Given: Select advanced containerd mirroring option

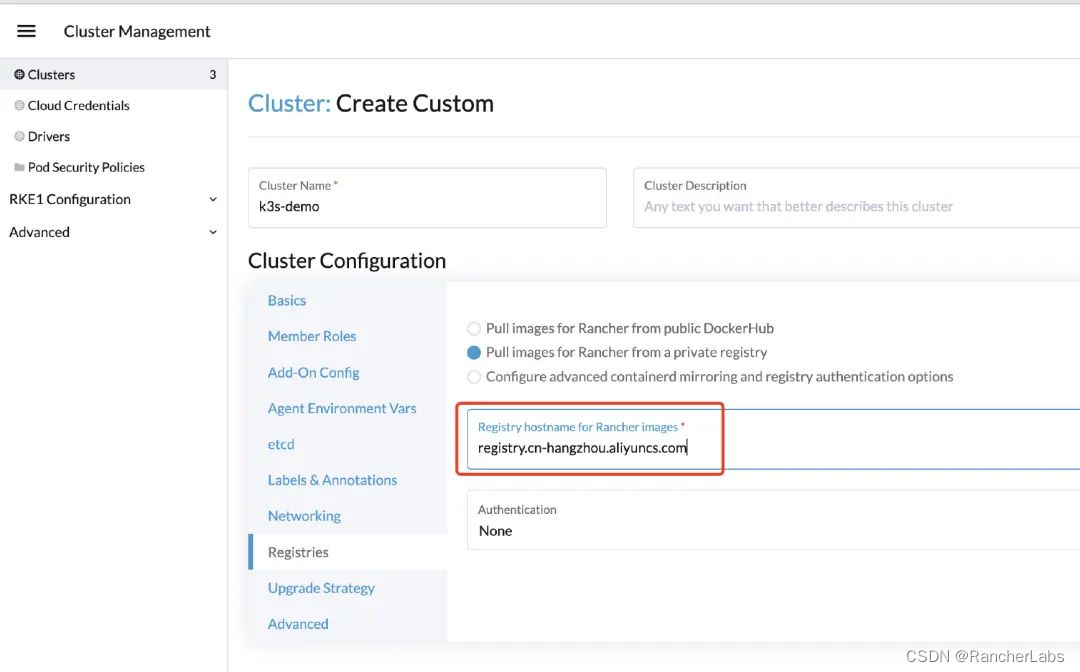Looking at the screenshot, I should click(x=474, y=377).
